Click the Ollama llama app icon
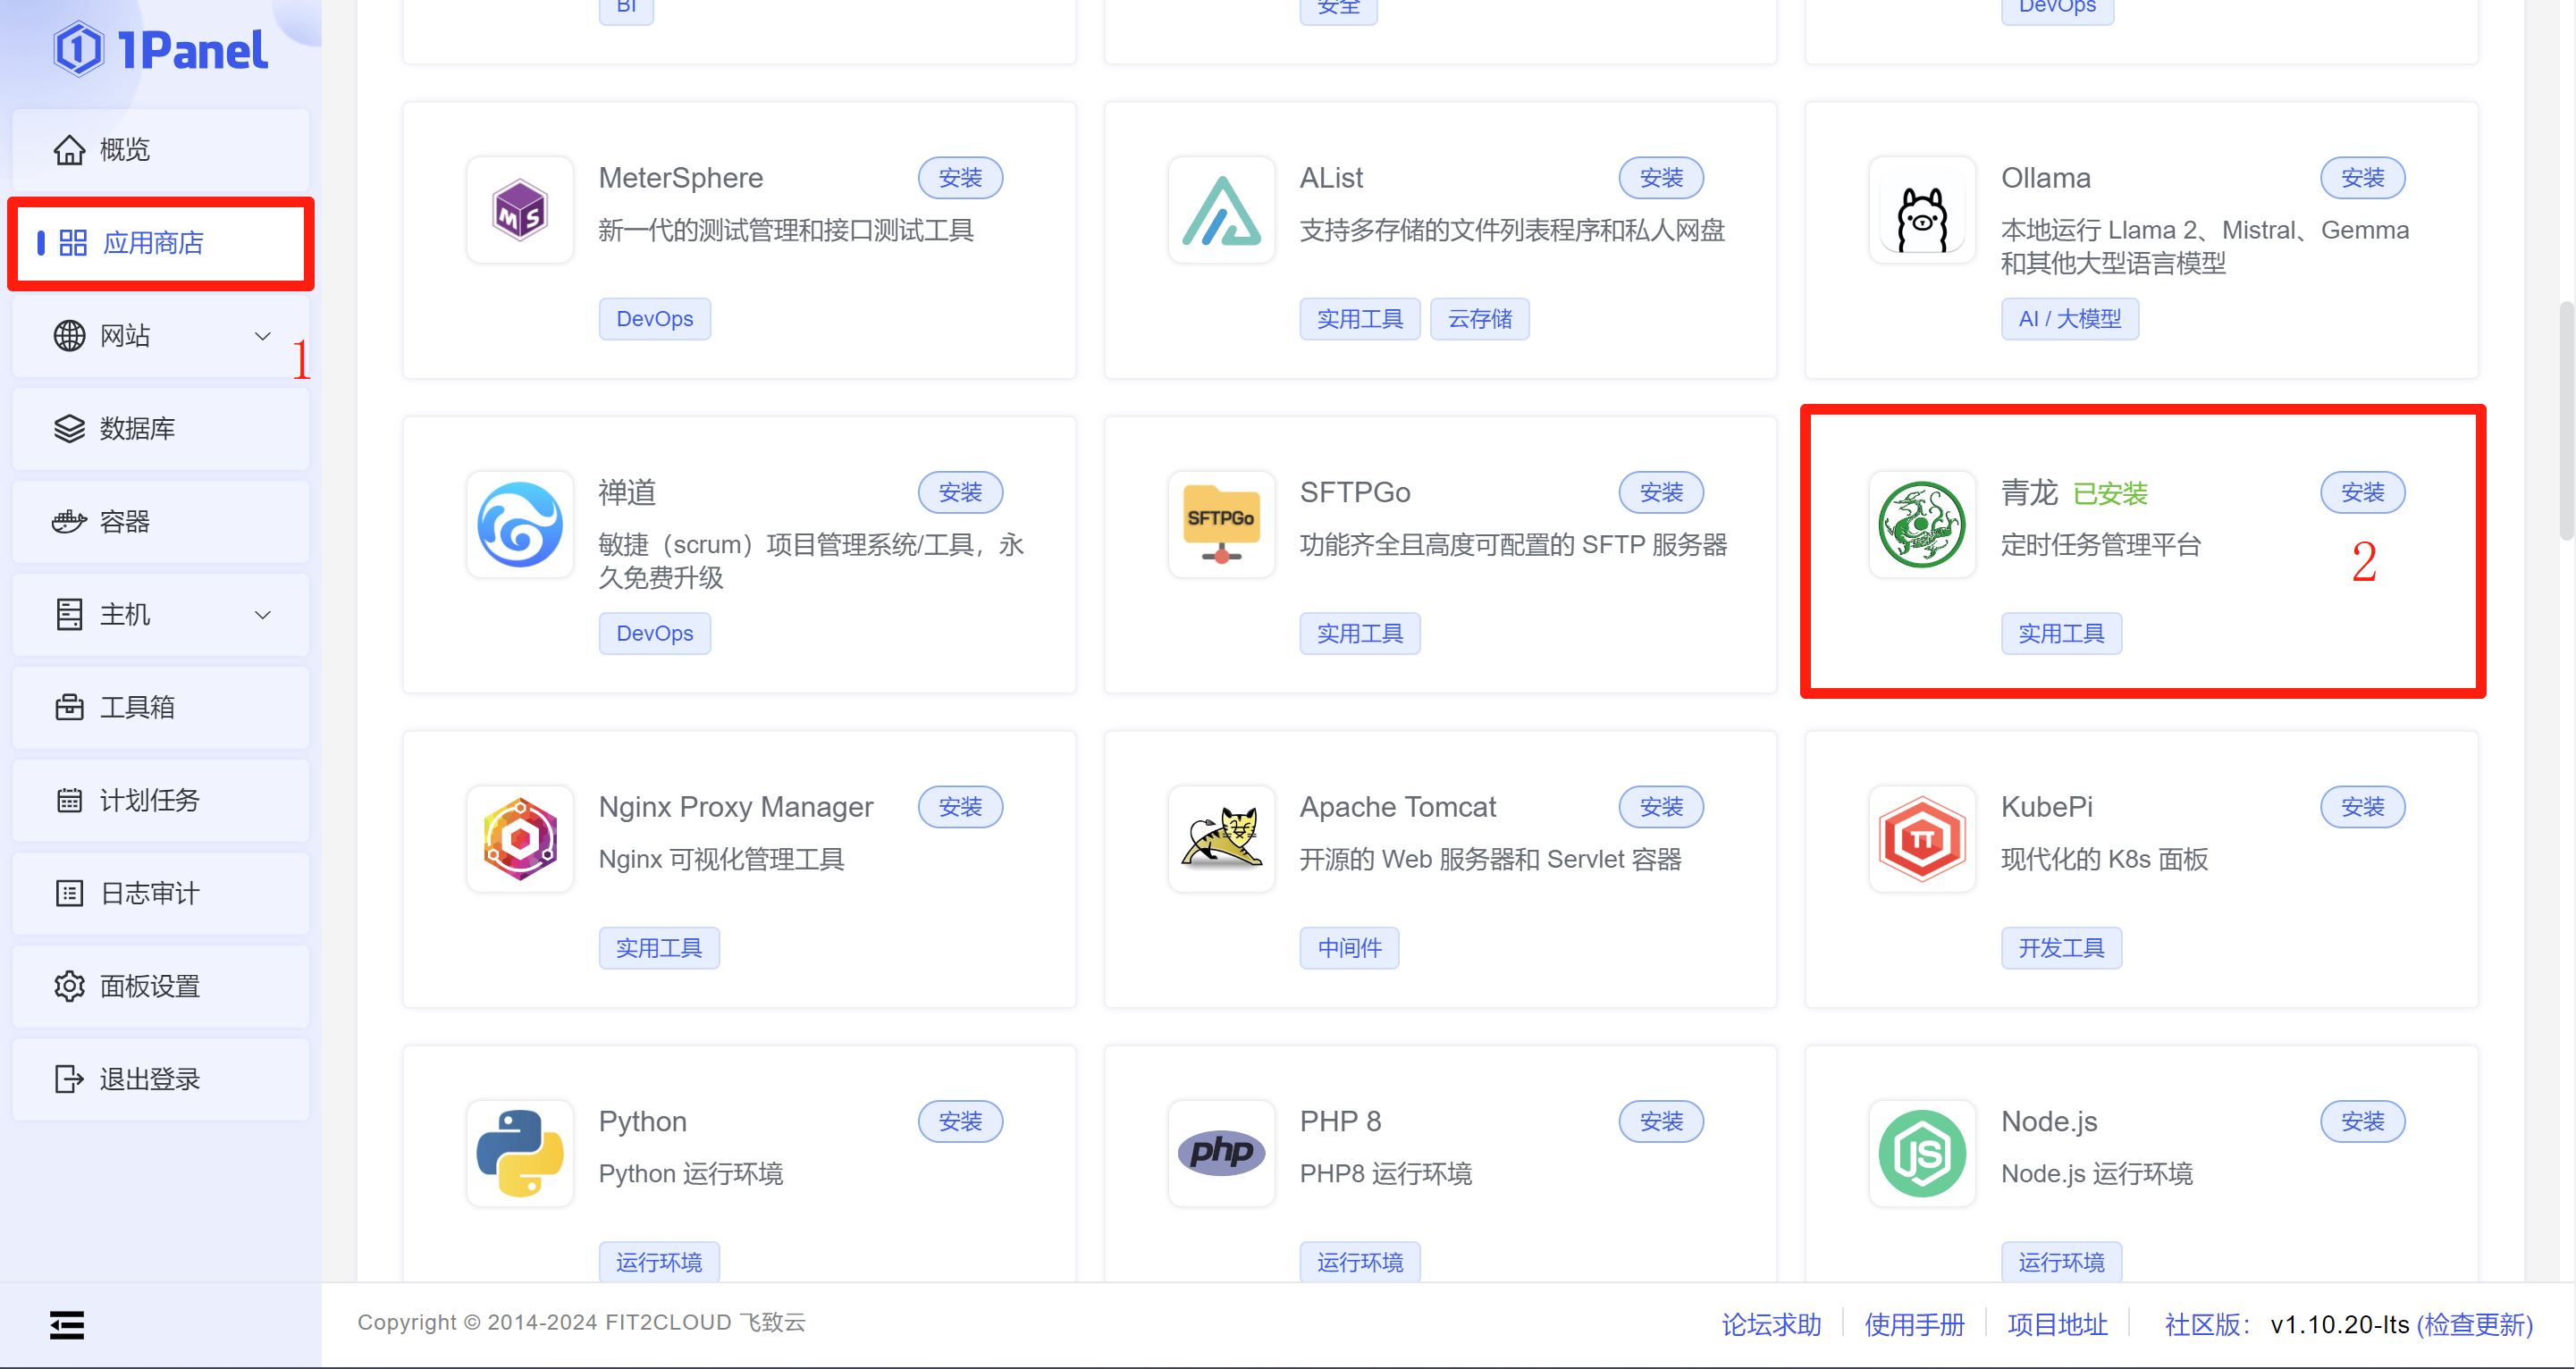 click(1921, 211)
